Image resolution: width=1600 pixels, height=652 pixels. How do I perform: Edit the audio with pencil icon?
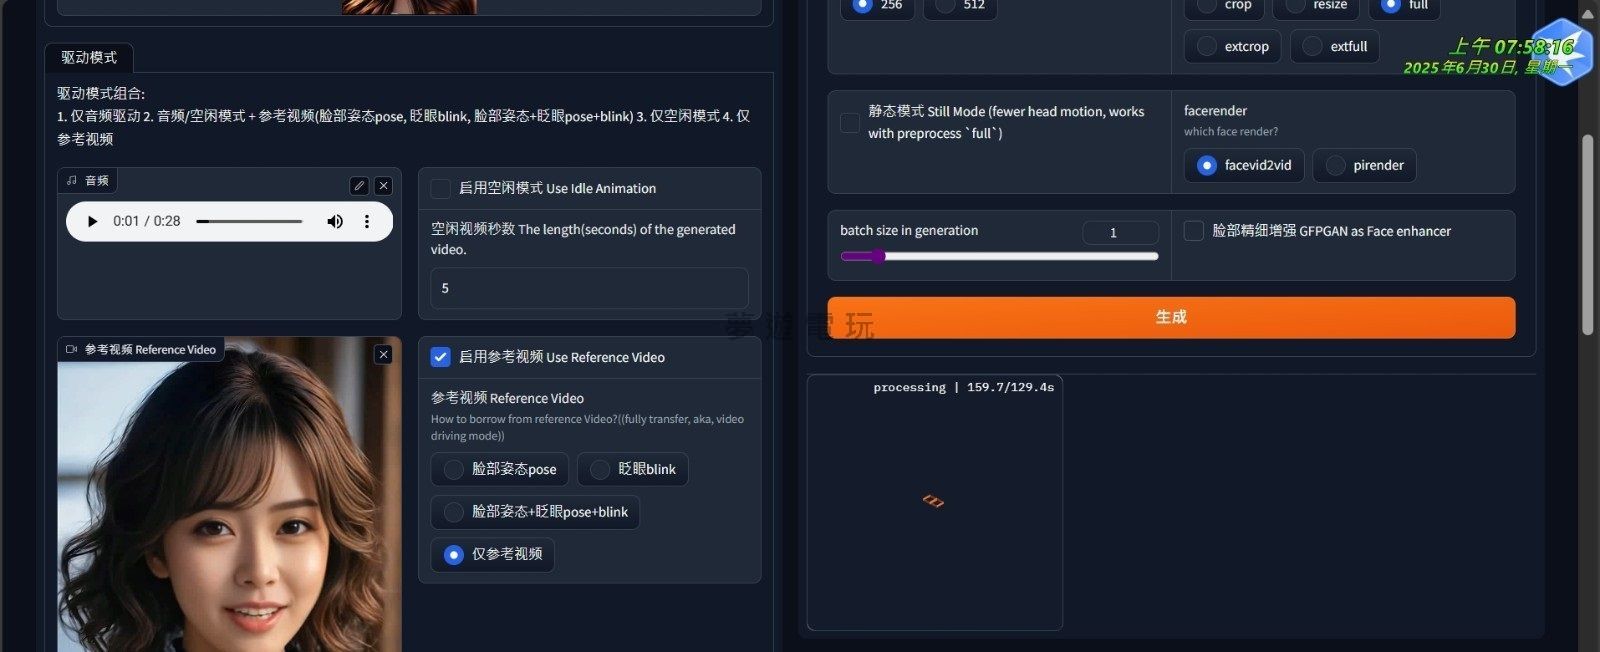(x=359, y=186)
